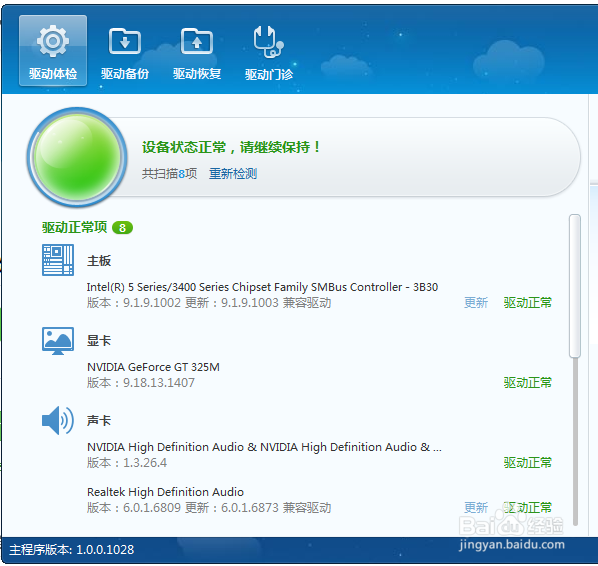This screenshot has width=598, height=566.
Task: Click 驱动正常 status for Realtek Audio row
Action: [x=528, y=508]
